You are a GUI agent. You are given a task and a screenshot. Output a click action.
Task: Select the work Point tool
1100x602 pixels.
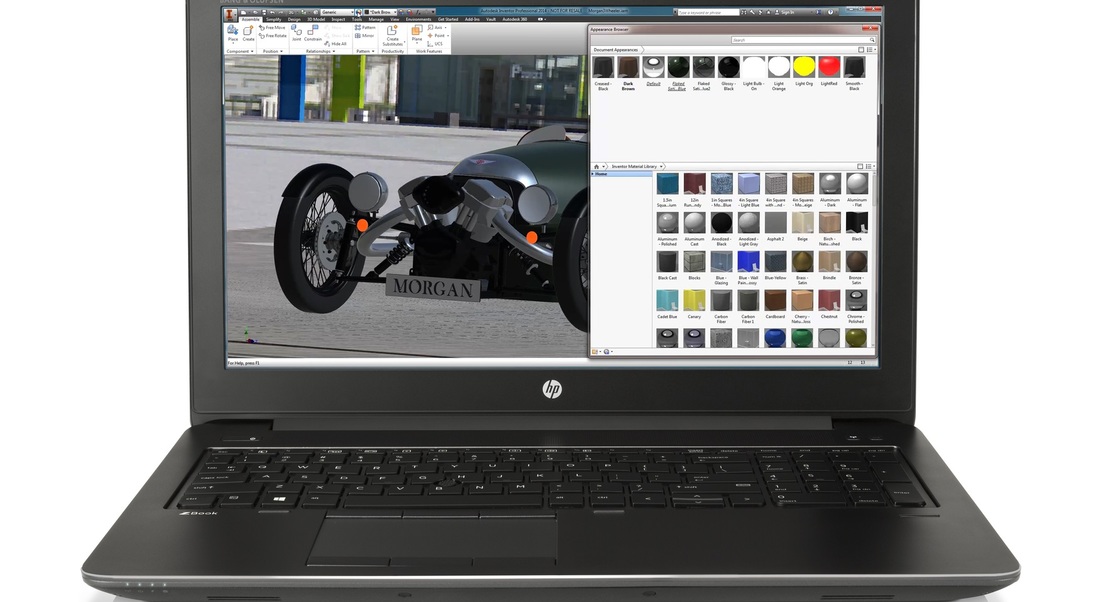pyautogui.click(x=437, y=35)
